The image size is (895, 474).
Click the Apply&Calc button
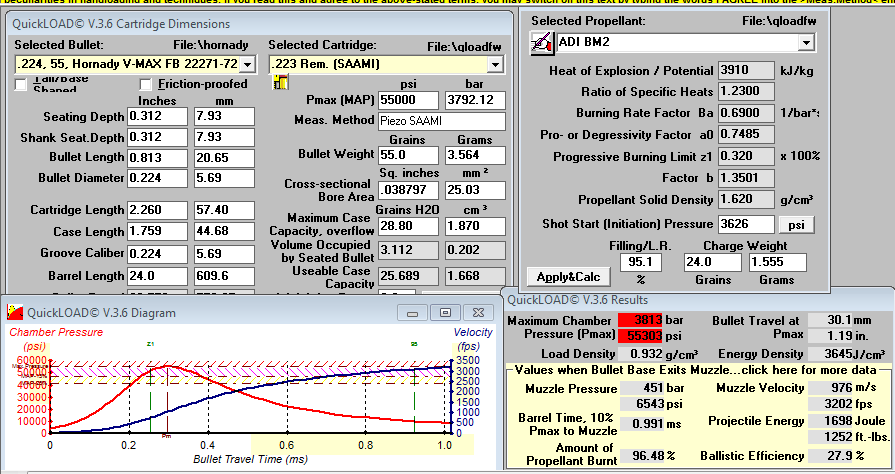point(568,277)
